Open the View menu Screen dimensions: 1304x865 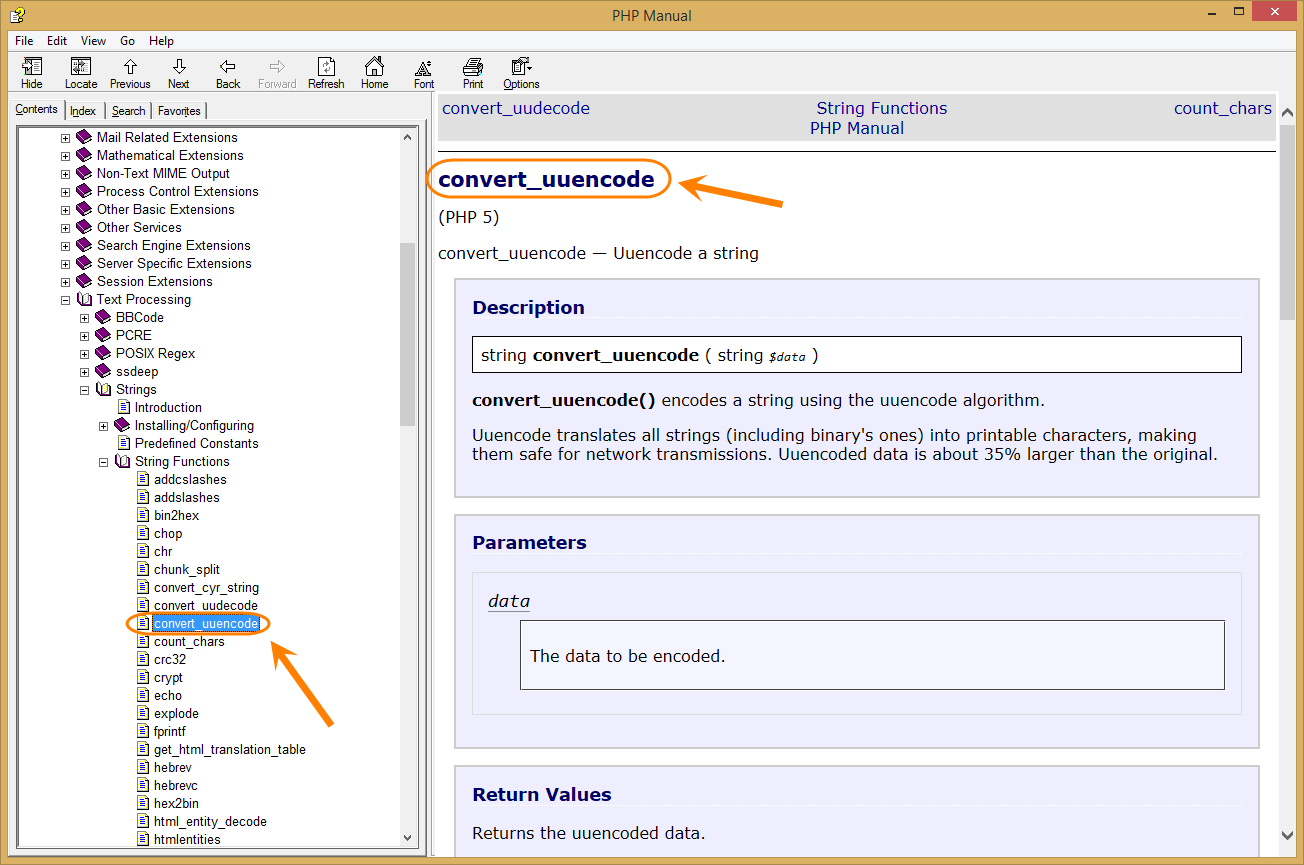pos(93,41)
